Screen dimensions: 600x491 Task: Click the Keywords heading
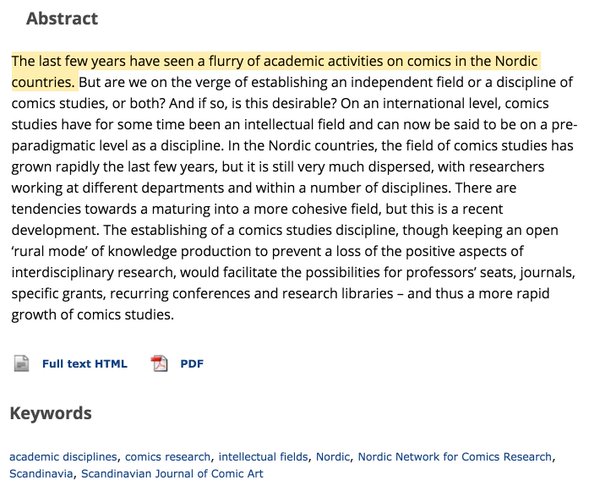tap(51, 413)
